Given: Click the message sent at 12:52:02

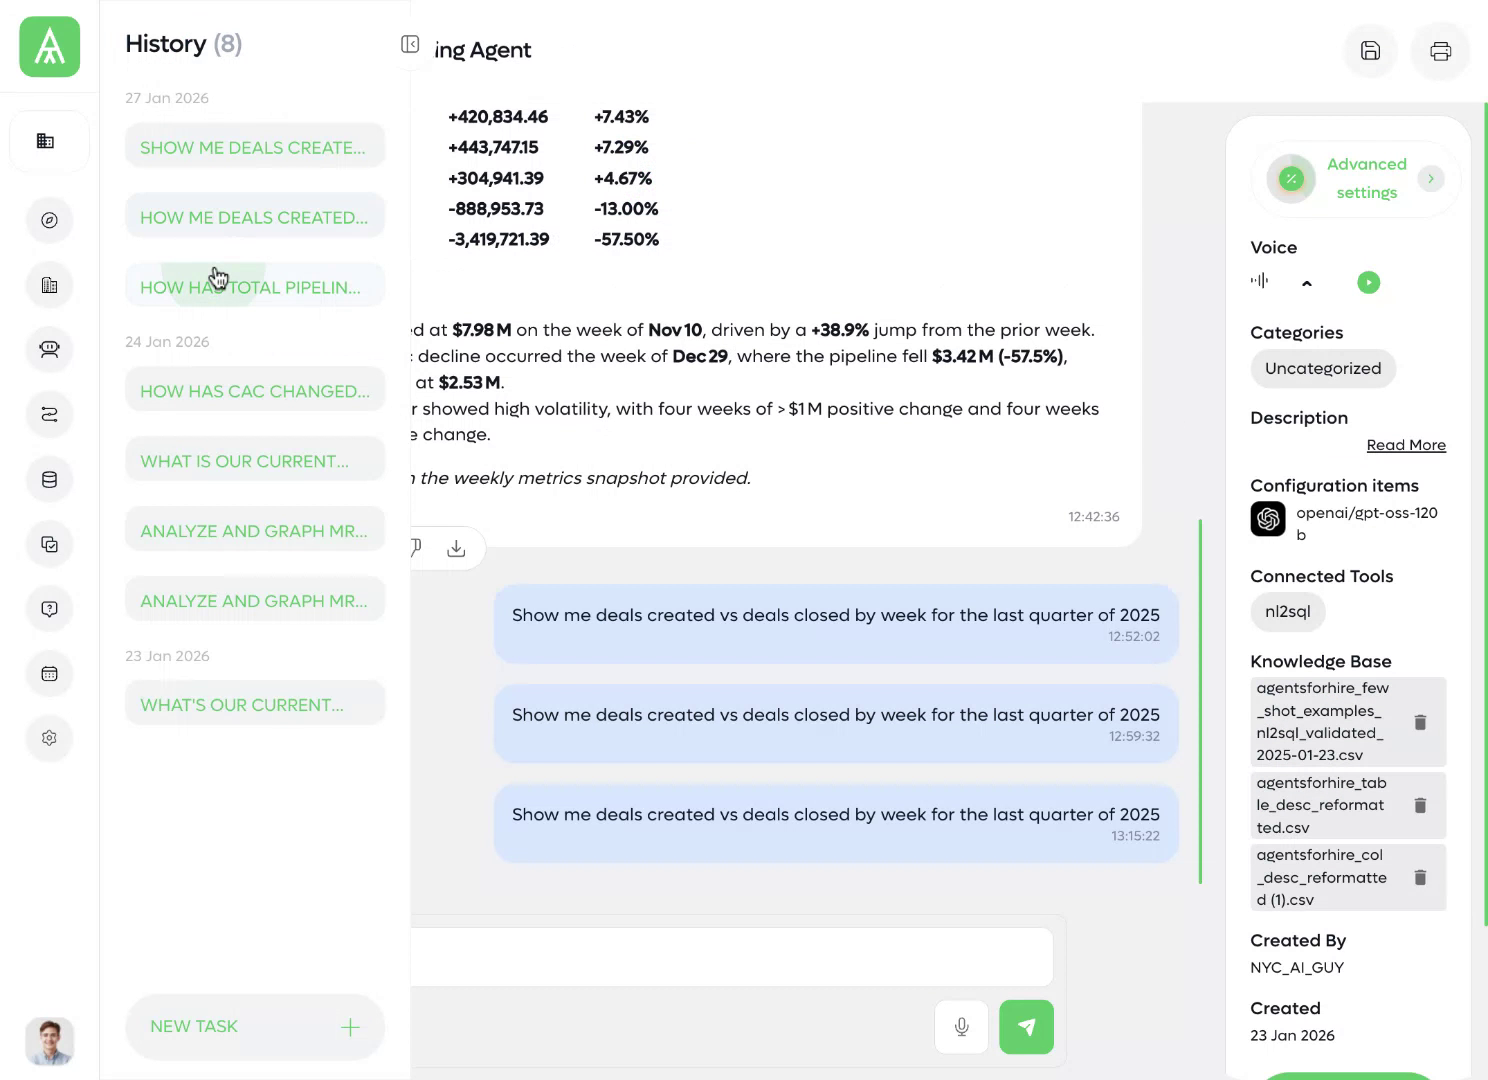Looking at the screenshot, I should coord(836,624).
